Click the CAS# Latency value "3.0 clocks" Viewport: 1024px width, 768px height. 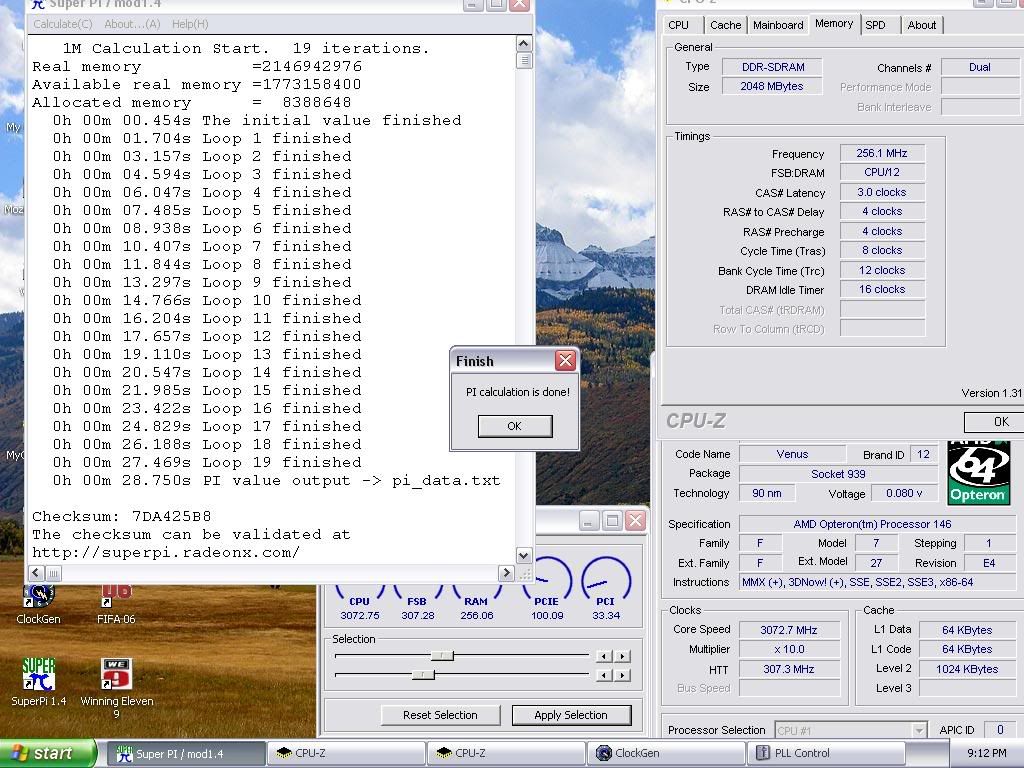pos(882,192)
